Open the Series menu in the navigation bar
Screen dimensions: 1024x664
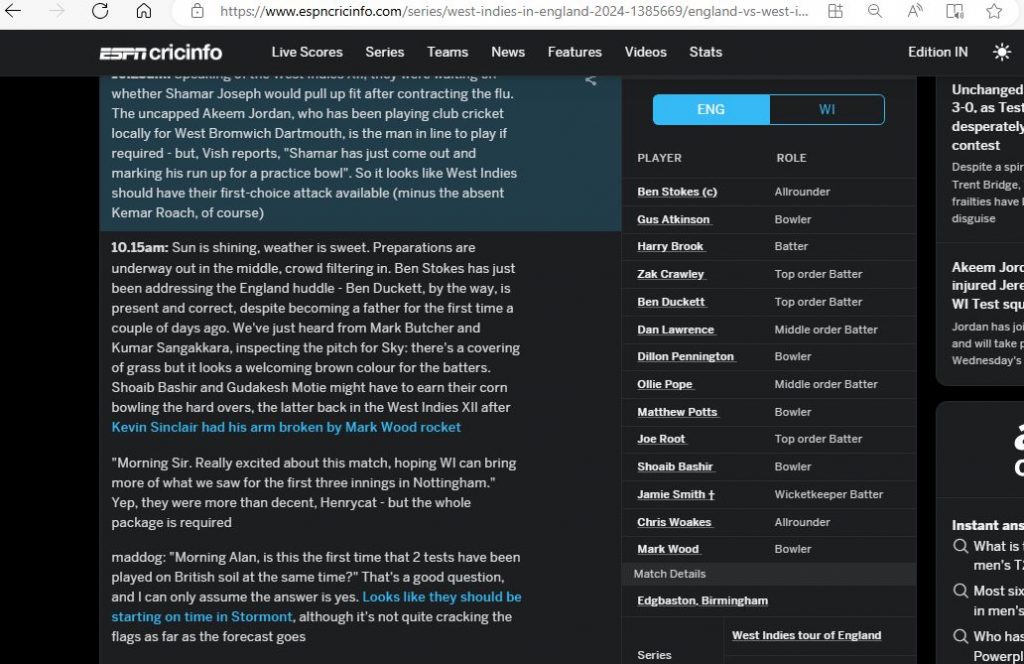point(384,52)
